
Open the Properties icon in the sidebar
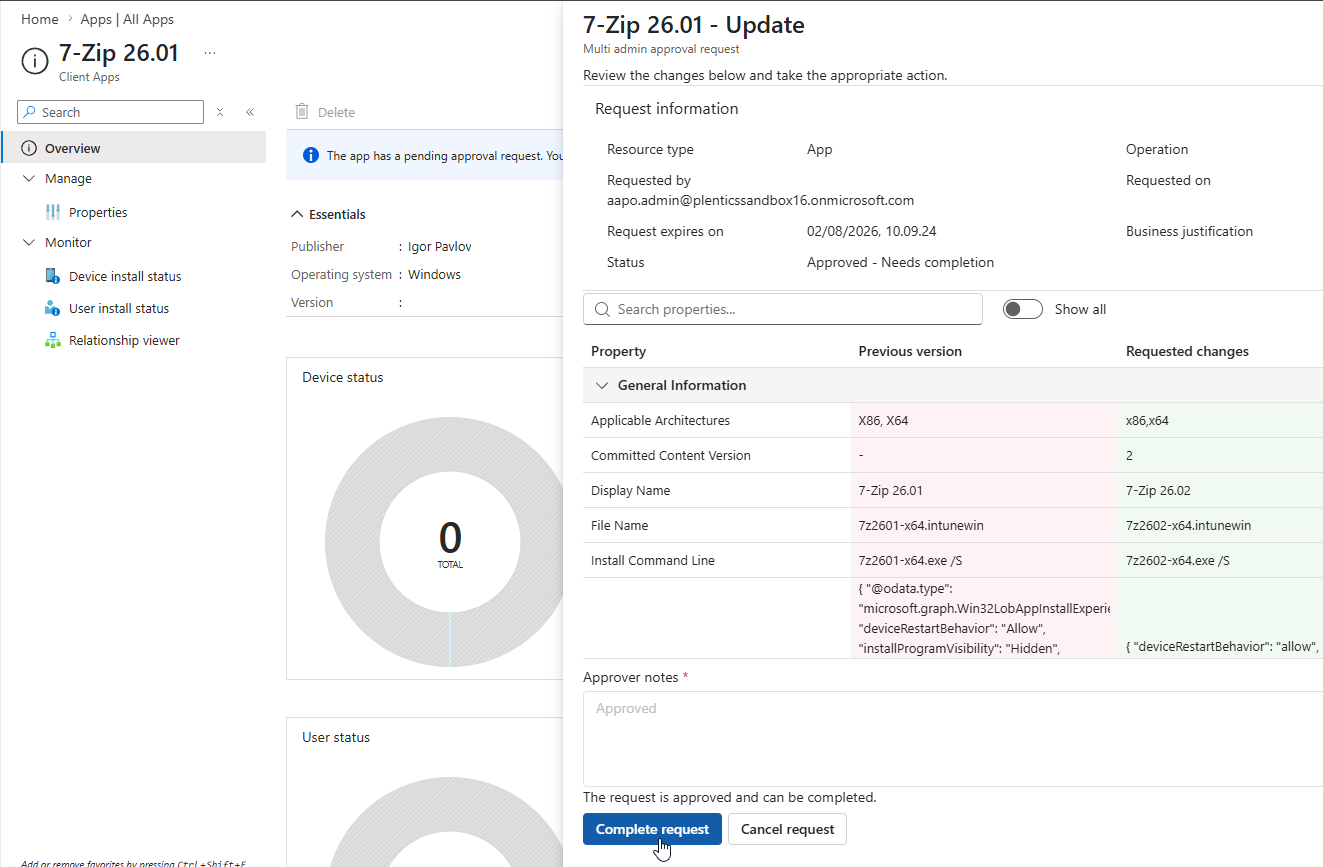53,212
